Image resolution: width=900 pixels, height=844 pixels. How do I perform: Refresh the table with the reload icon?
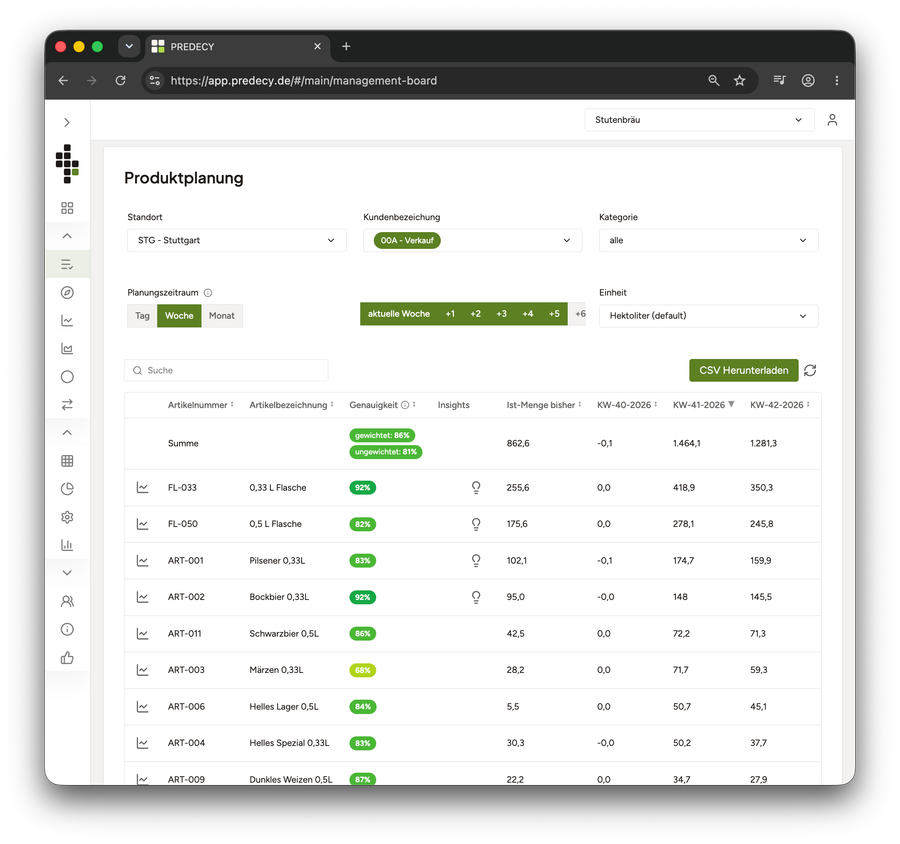tap(810, 370)
